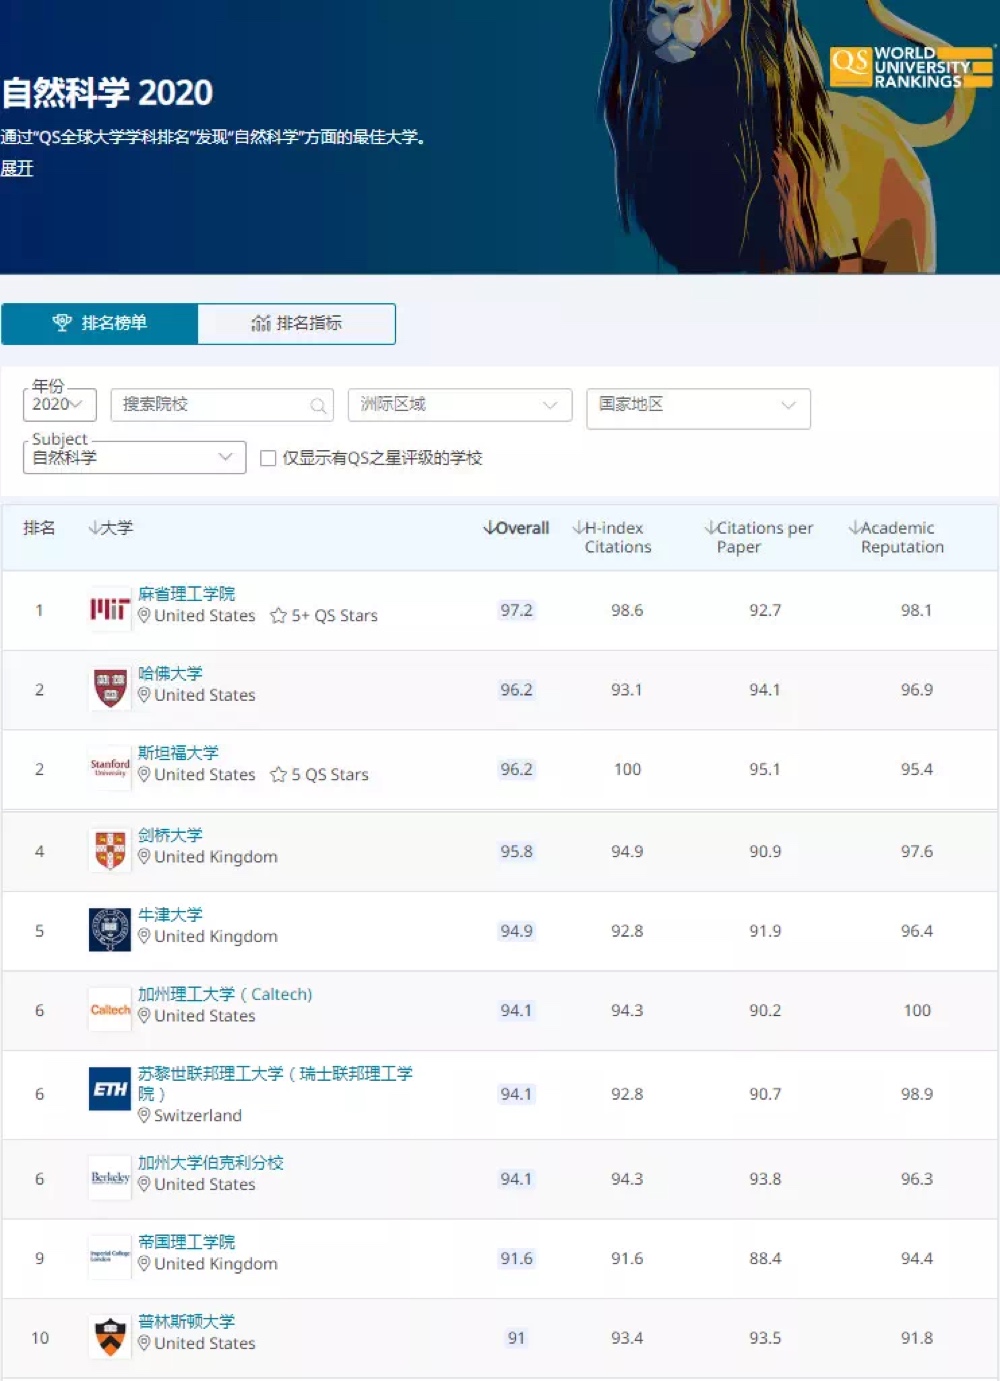The height and width of the screenshot is (1381, 1000).
Task: Expand the 洲际区域 region dropdown
Action: pyautogui.click(x=459, y=404)
